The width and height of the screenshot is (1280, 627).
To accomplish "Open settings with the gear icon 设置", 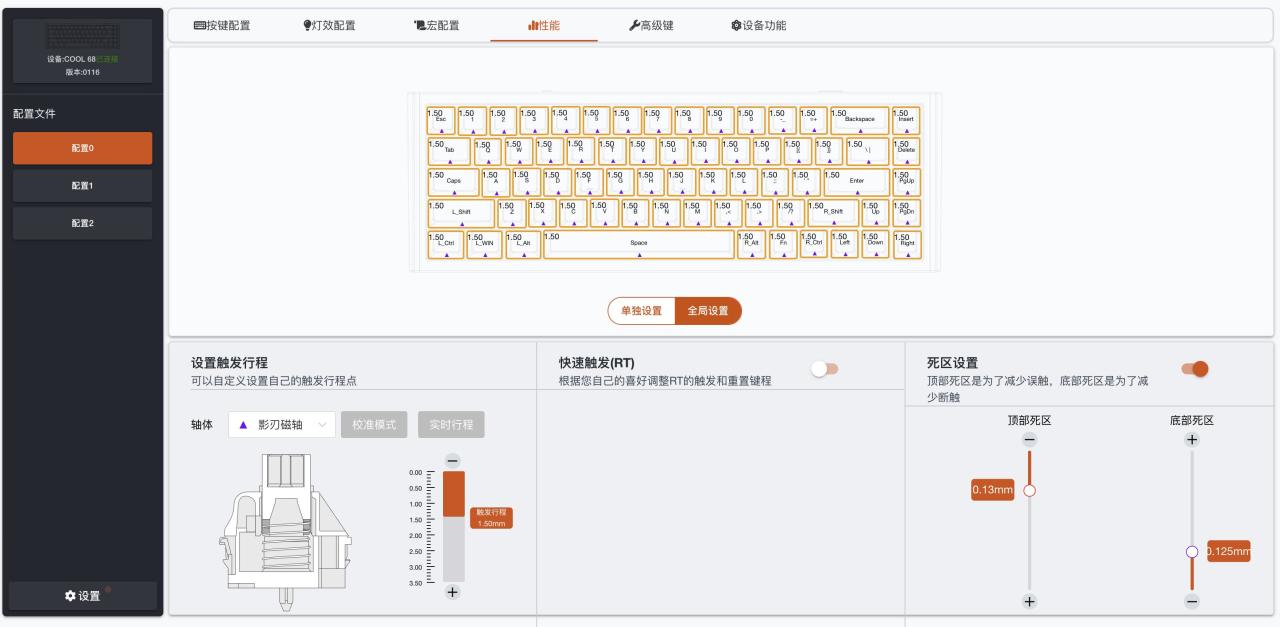I will point(83,595).
